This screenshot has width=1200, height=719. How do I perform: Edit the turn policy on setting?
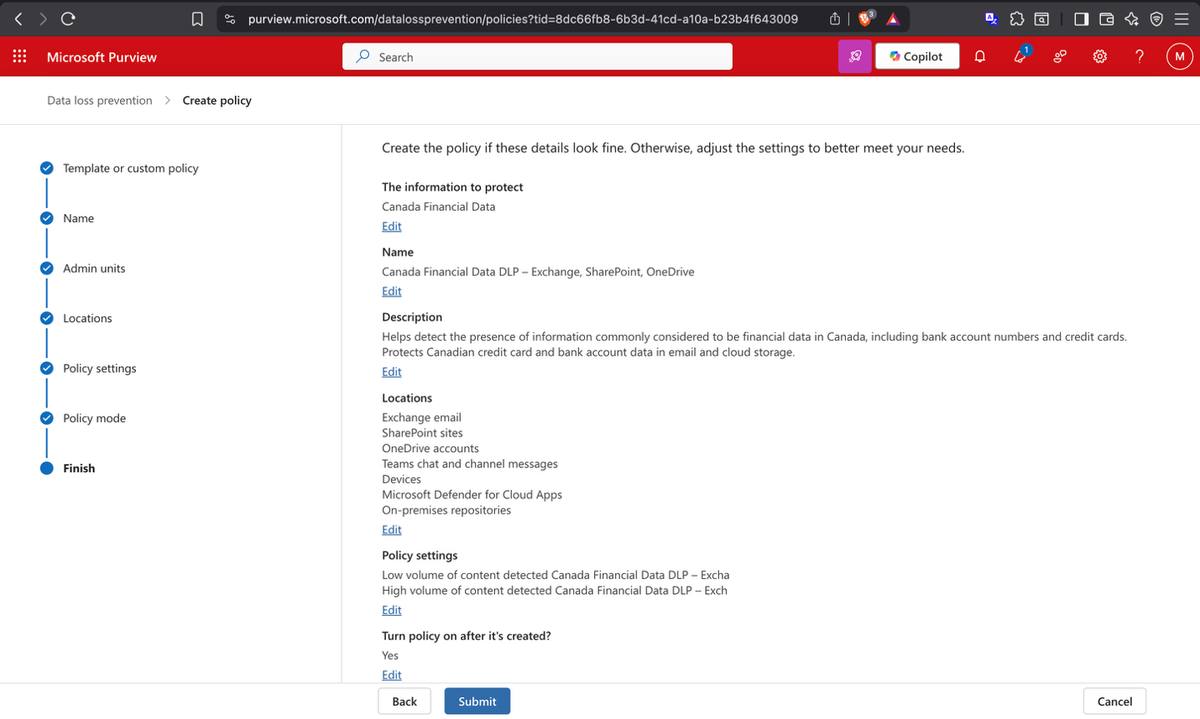[391, 674]
